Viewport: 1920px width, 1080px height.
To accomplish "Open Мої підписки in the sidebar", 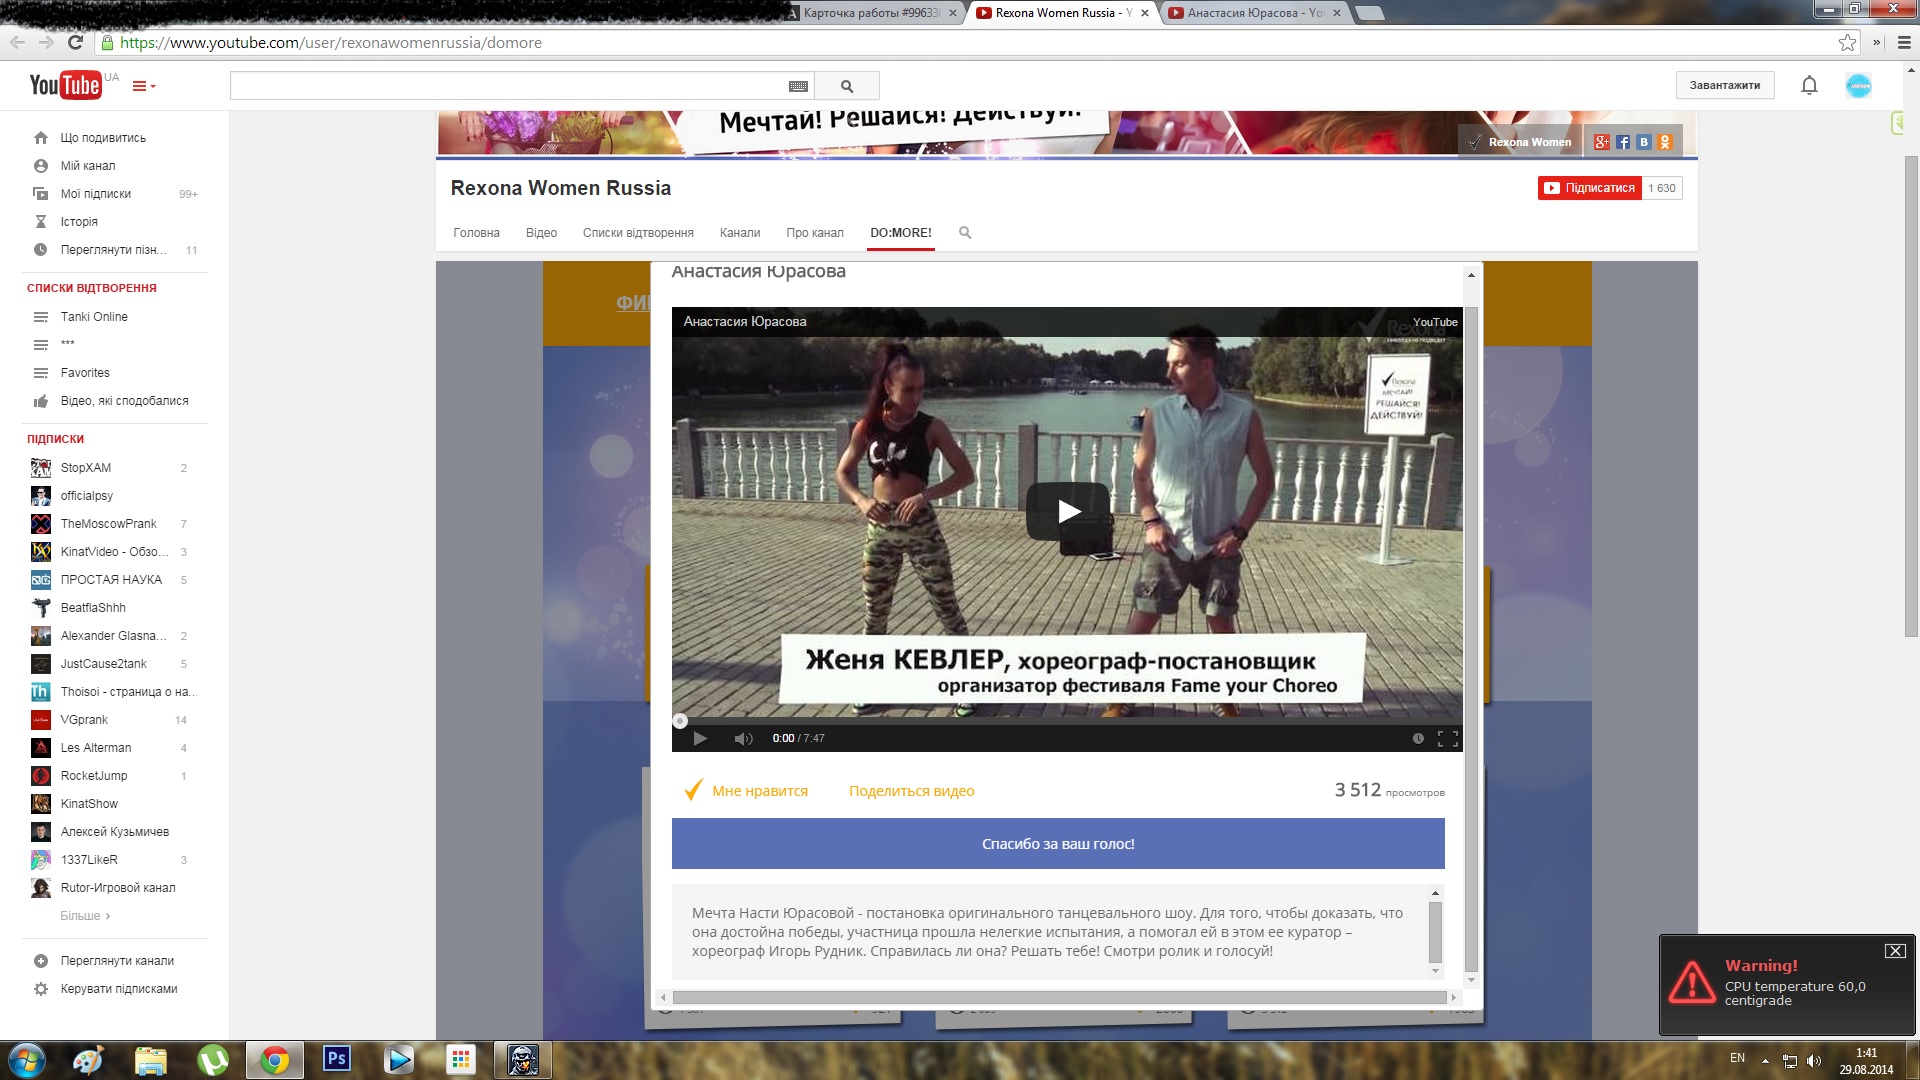I will point(96,194).
